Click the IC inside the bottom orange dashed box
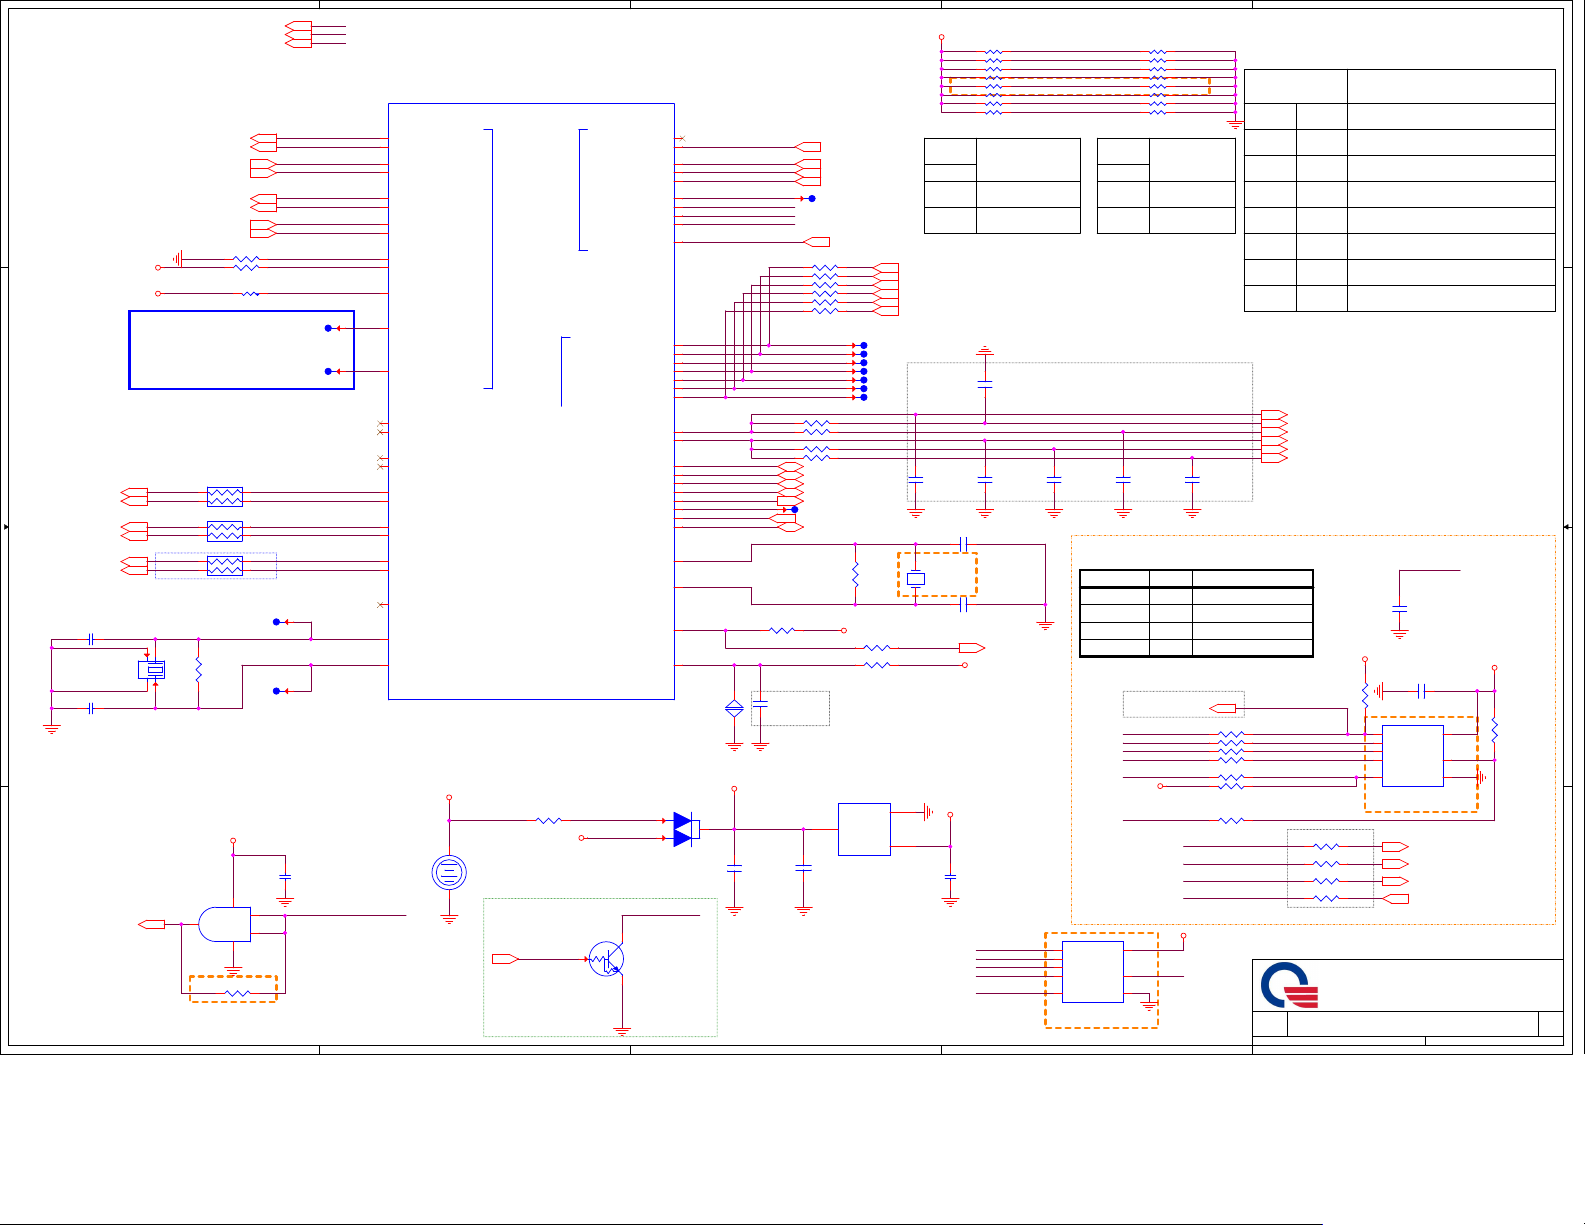Image resolution: width=1585 pixels, height=1225 pixels. point(1093,972)
